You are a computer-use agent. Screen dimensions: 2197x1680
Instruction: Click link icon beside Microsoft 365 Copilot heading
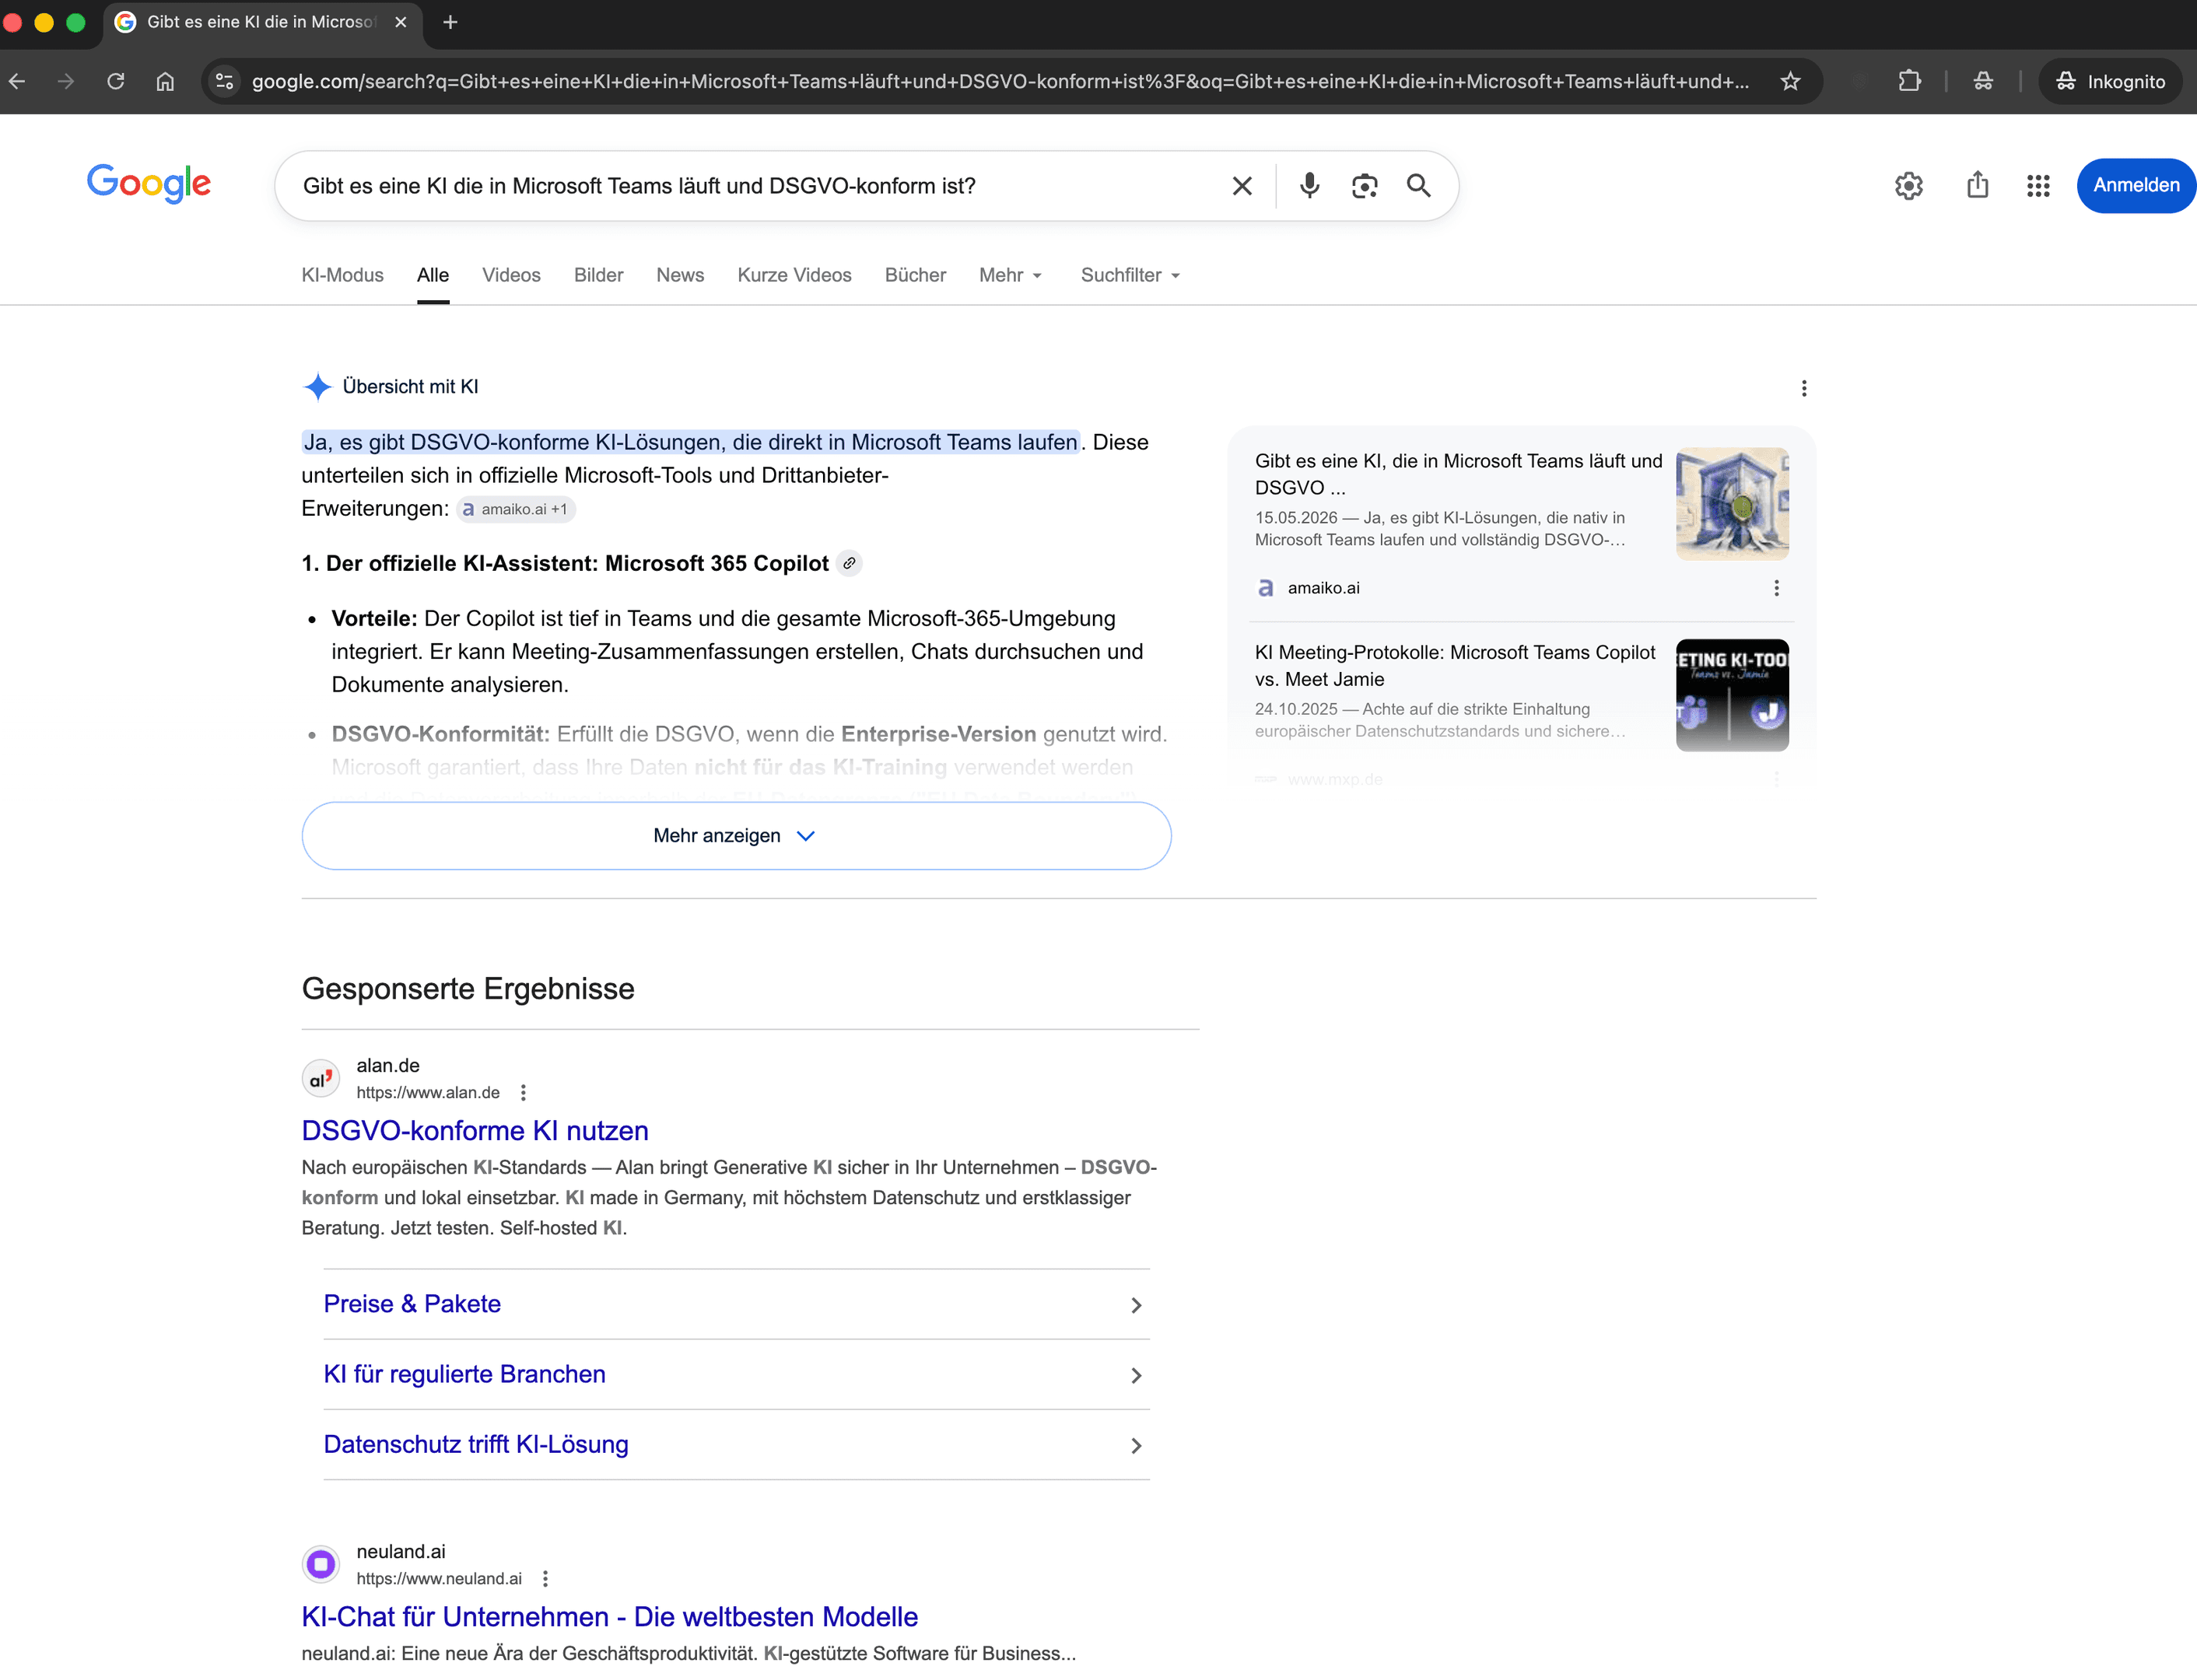[x=849, y=563]
